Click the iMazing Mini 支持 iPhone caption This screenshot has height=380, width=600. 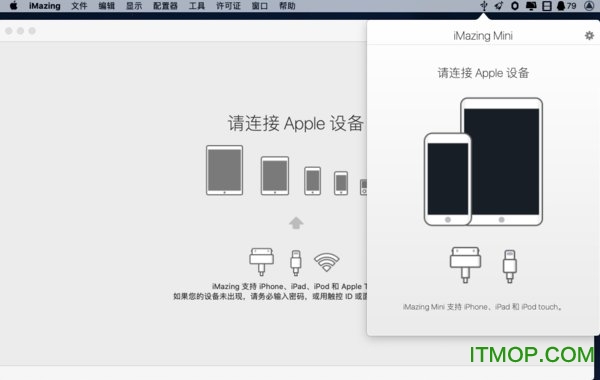[482, 307]
